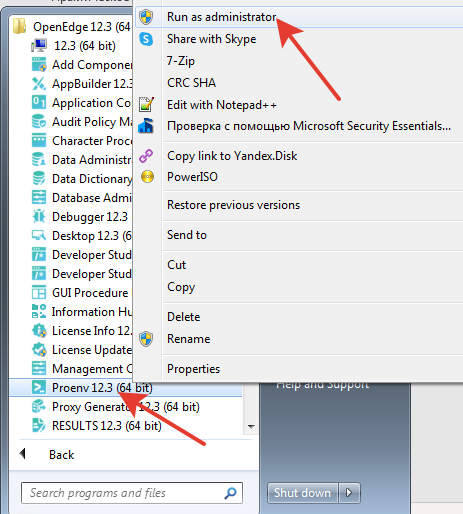This screenshot has height=514, width=463.
Task: Click the Data Dictionary icon
Action: tap(39, 179)
